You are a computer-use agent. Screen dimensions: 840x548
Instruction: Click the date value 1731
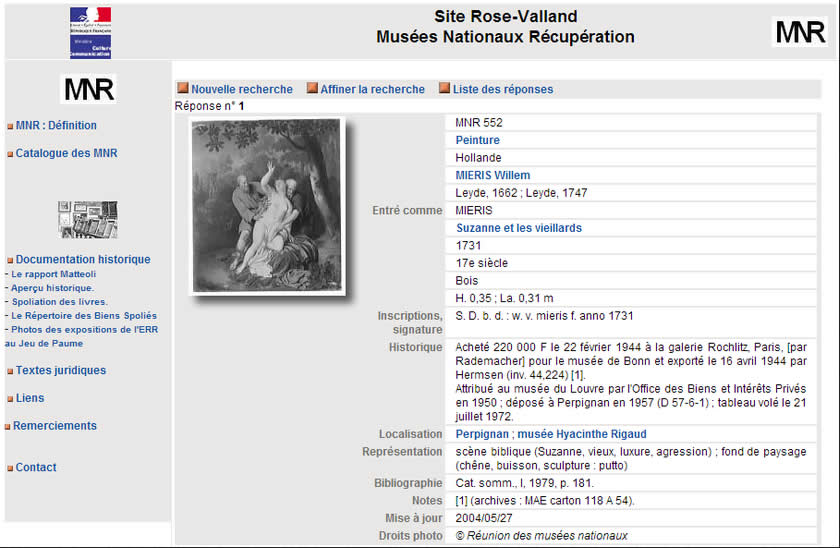(x=468, y=246)
